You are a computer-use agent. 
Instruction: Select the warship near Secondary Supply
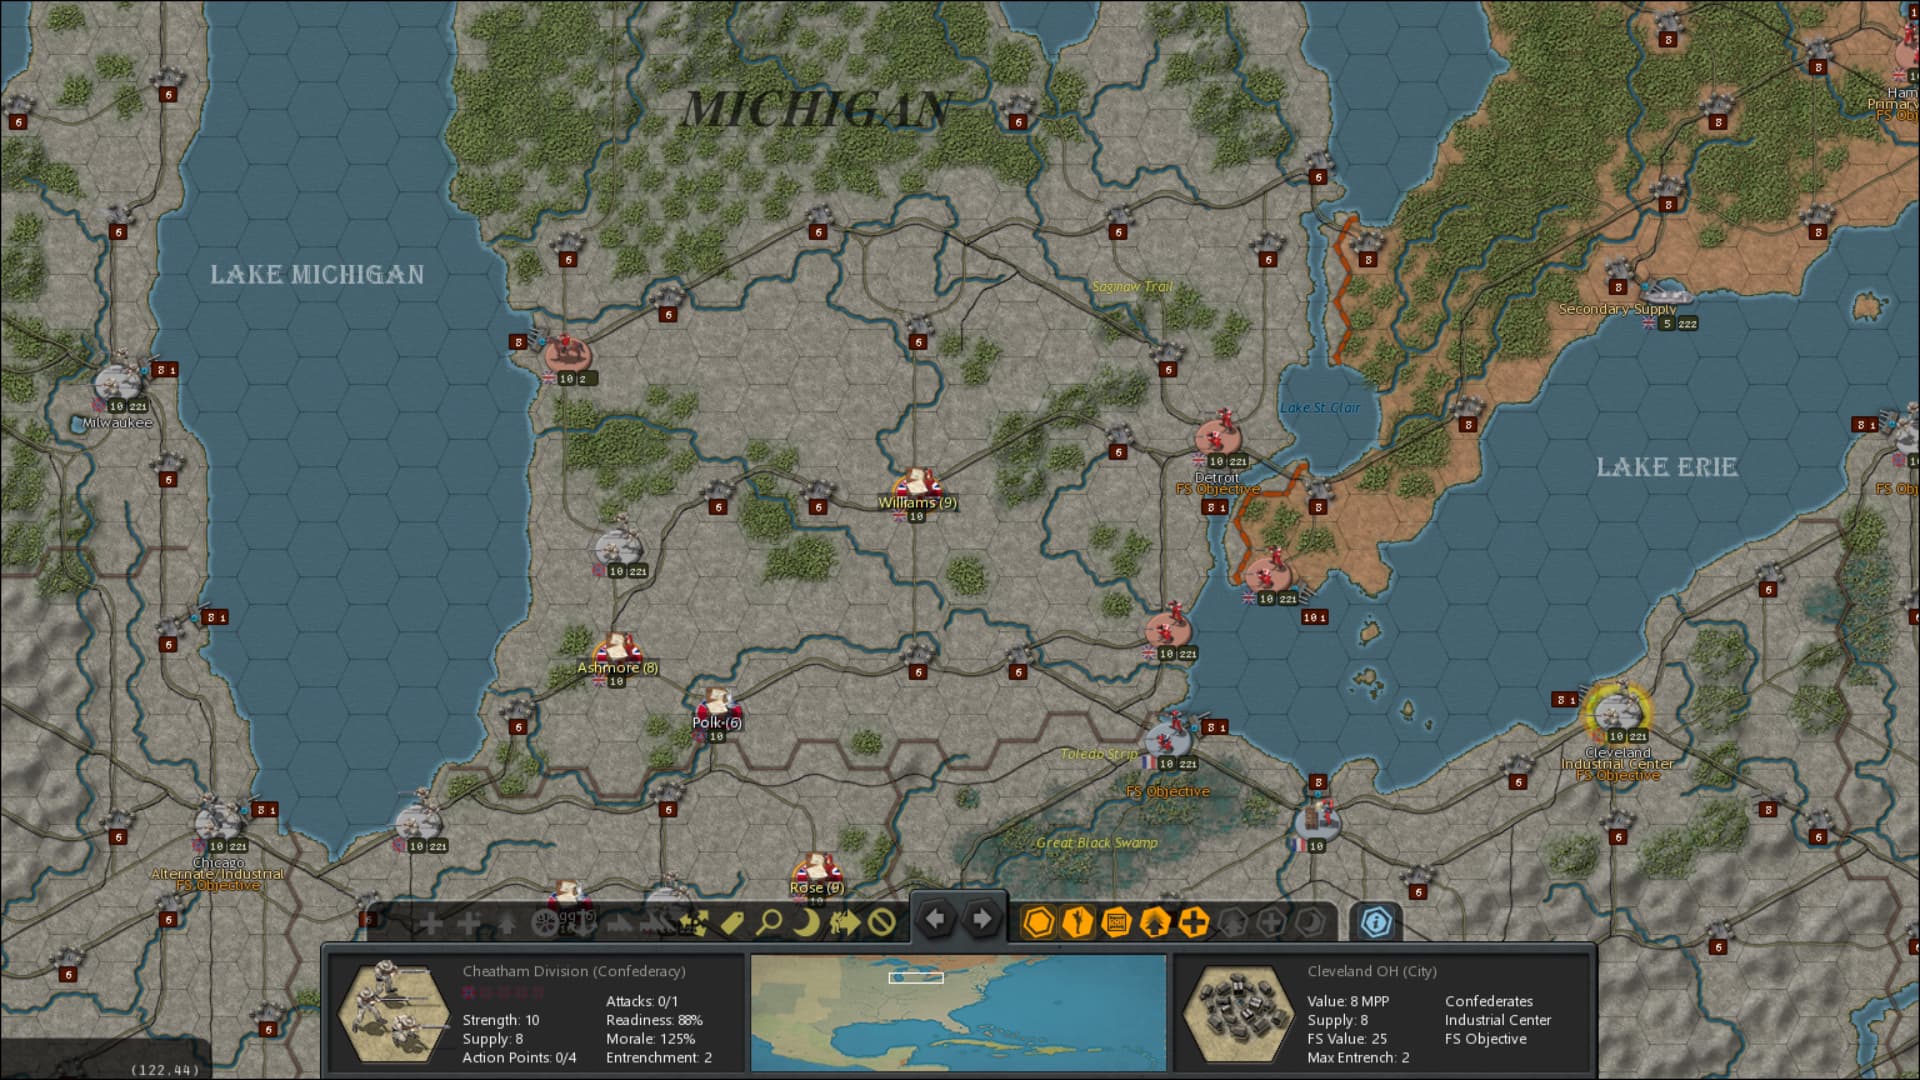click(1667, 296)
